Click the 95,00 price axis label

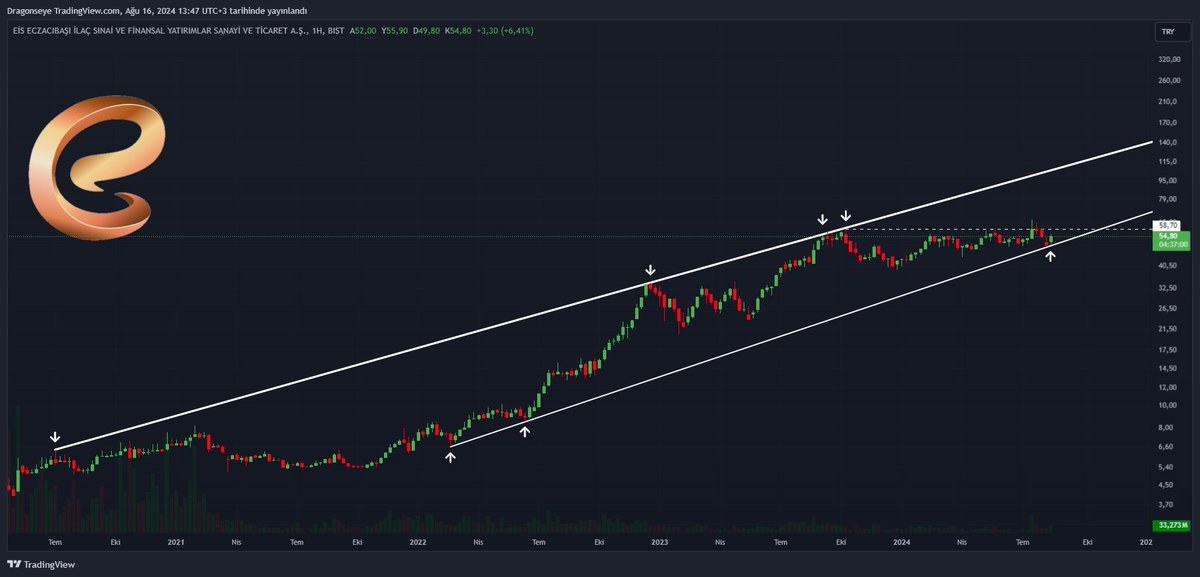(x=1167, y=181)
